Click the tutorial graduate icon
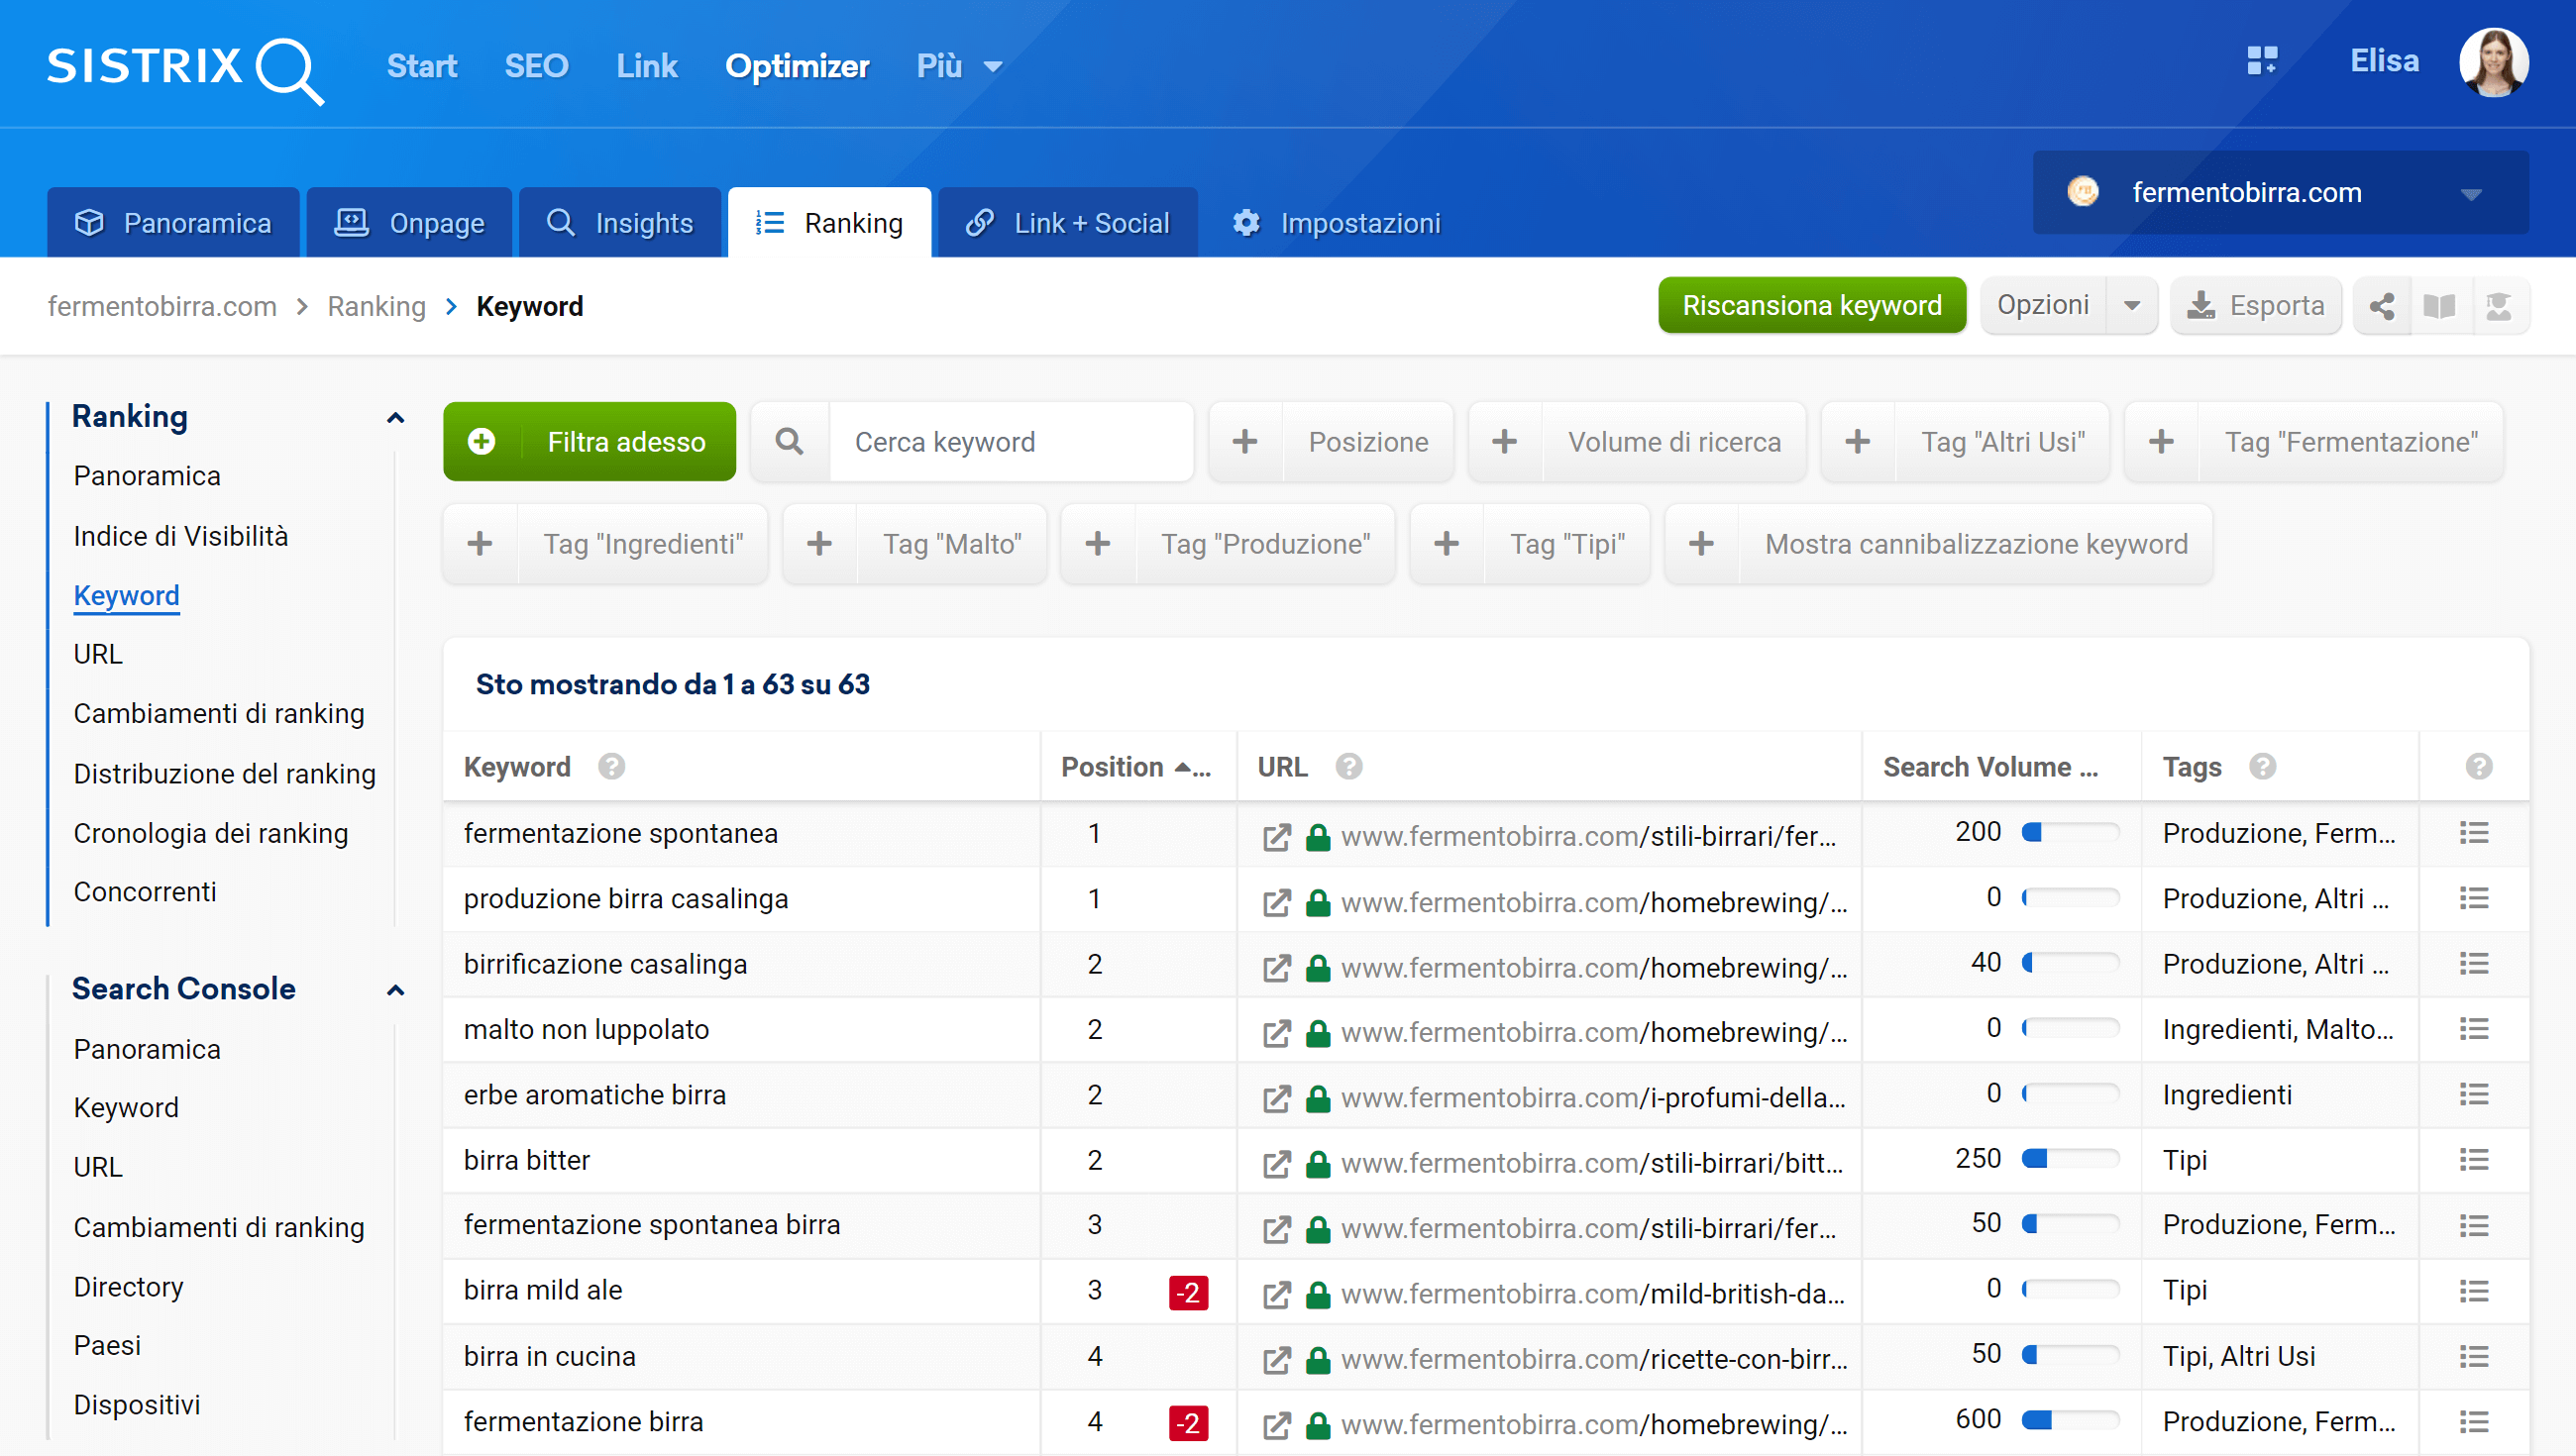Image resolution: width=2576 pixels, height=1456 pixels. 2499,306
